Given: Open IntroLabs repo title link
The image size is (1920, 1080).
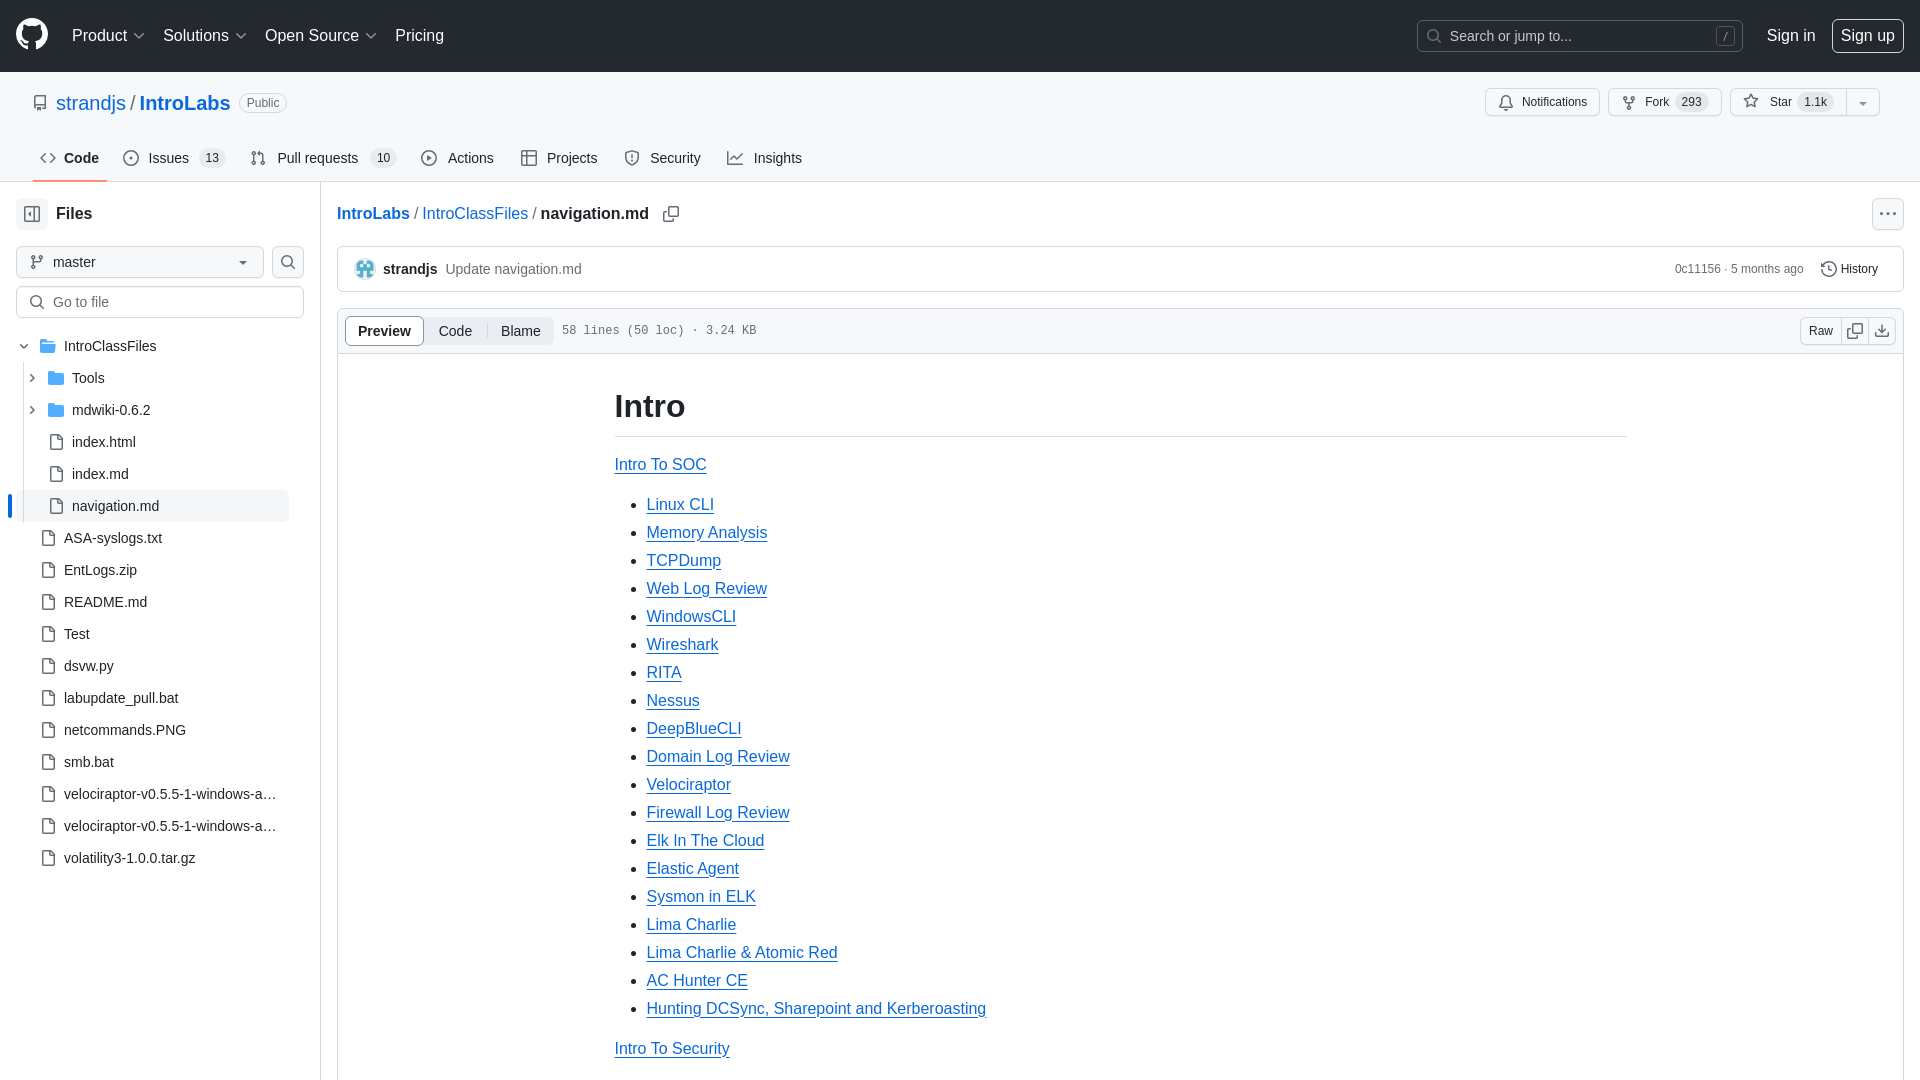Looking at the screenshot, I should [x=185, y=103].
